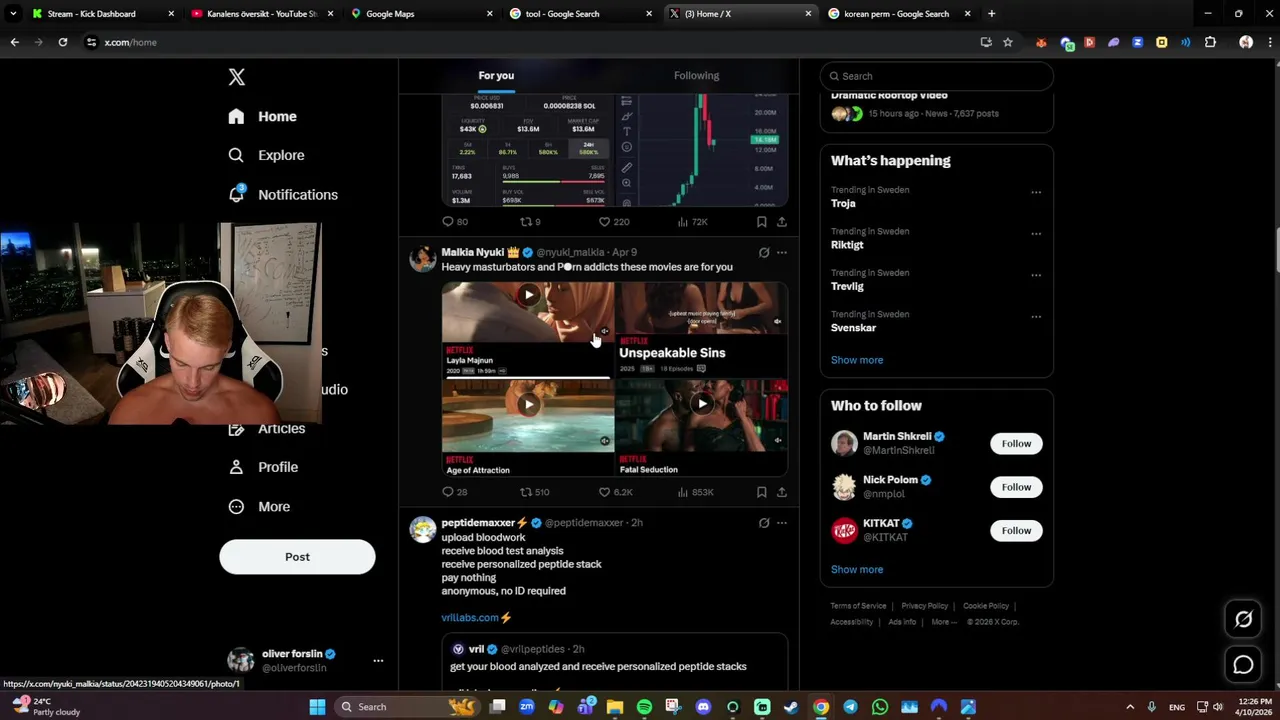
Task: Show more trends under What's happening
Action: [857, 360]
